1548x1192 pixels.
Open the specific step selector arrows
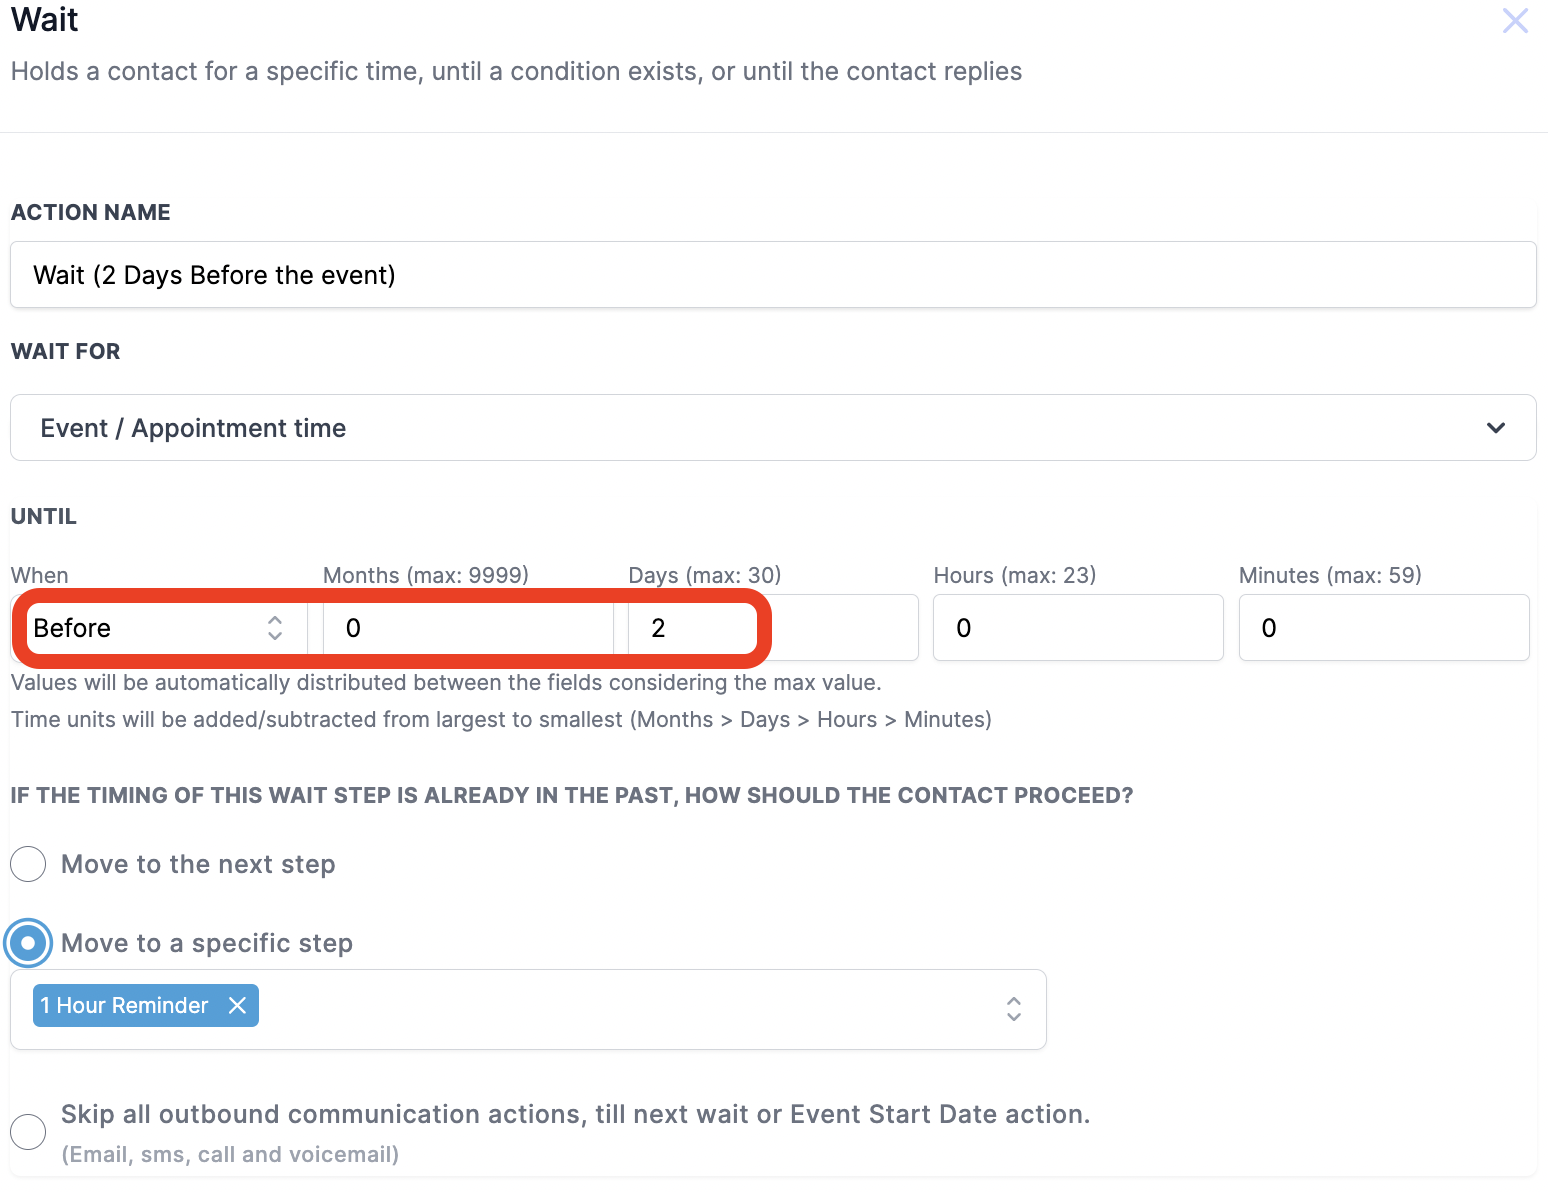click(x=1013, y=1009)
